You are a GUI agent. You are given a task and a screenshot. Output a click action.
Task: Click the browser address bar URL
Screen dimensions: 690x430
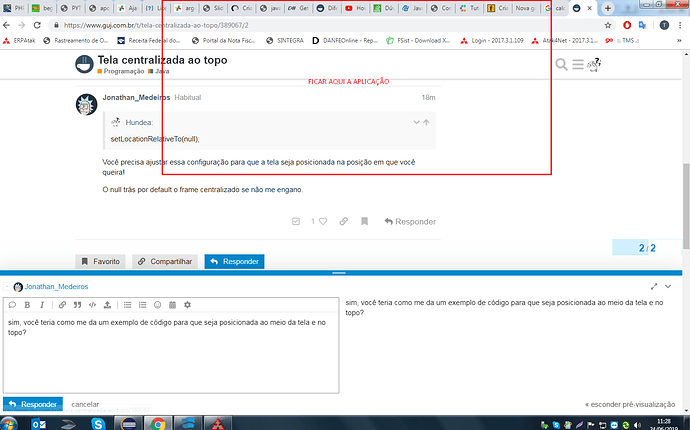156,25
